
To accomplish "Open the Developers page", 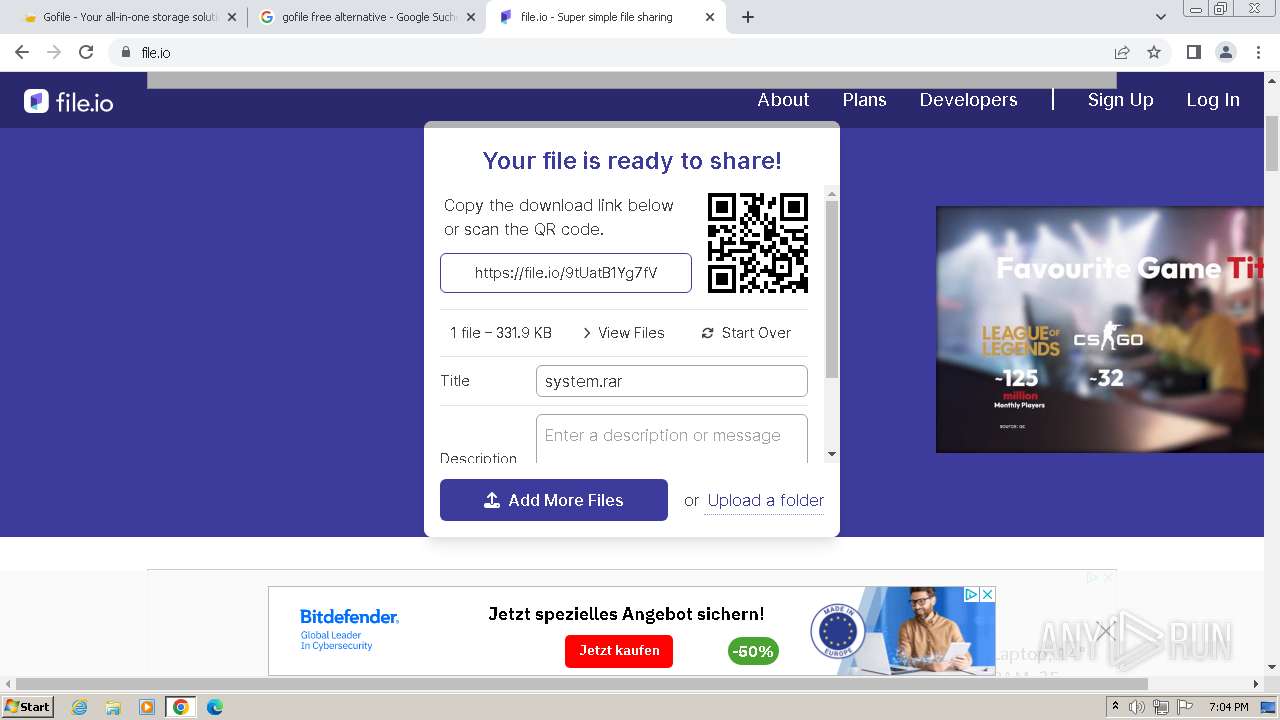I will [x=968, y=100].
